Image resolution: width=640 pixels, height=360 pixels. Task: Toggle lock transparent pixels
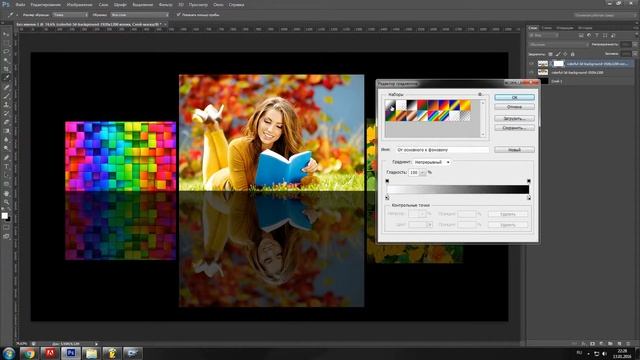pyautogui.click(x=550, y=54)
